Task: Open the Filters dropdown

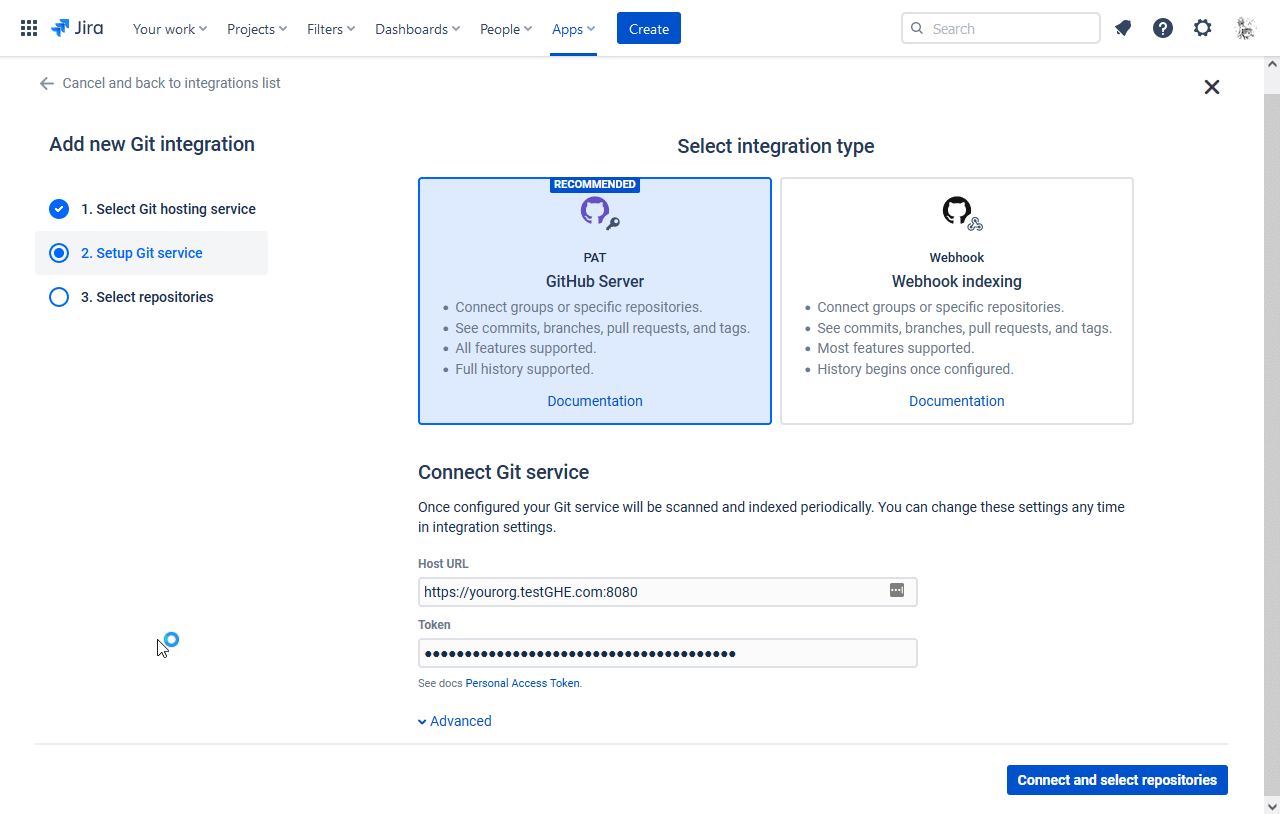Action: pos(331,29)
